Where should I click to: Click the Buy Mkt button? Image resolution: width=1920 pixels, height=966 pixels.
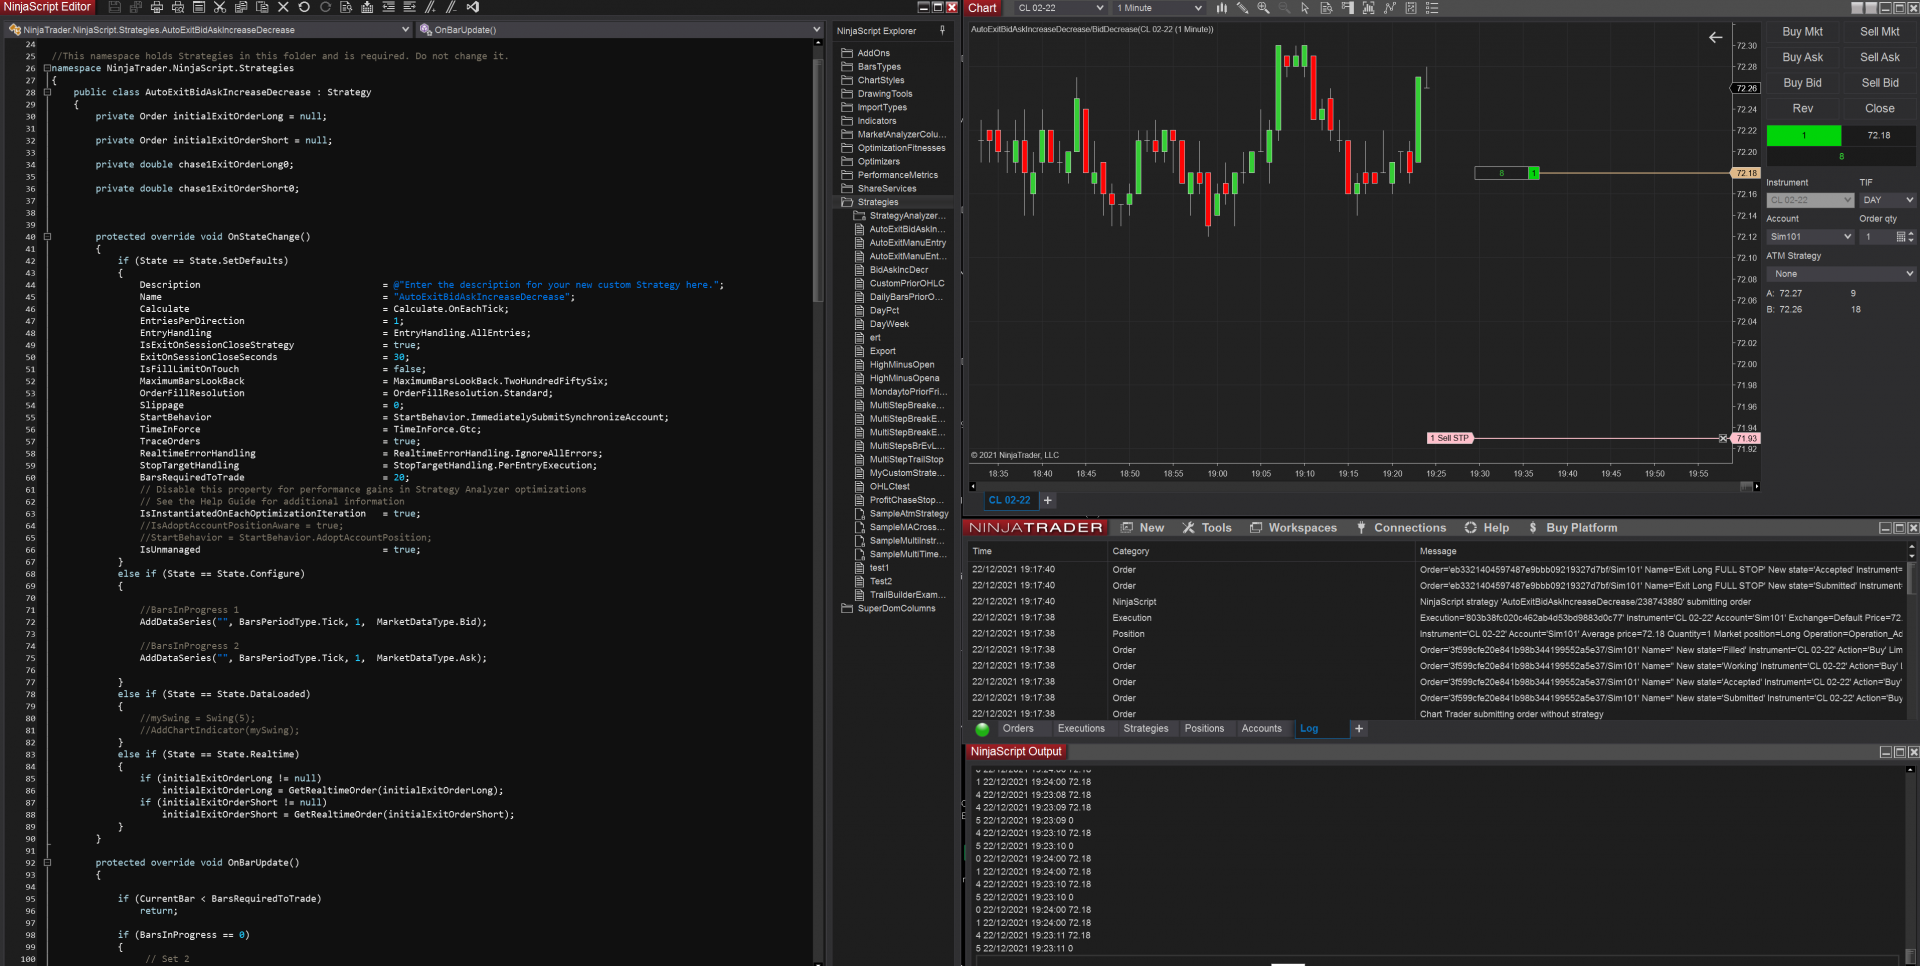pos(1802,32)
